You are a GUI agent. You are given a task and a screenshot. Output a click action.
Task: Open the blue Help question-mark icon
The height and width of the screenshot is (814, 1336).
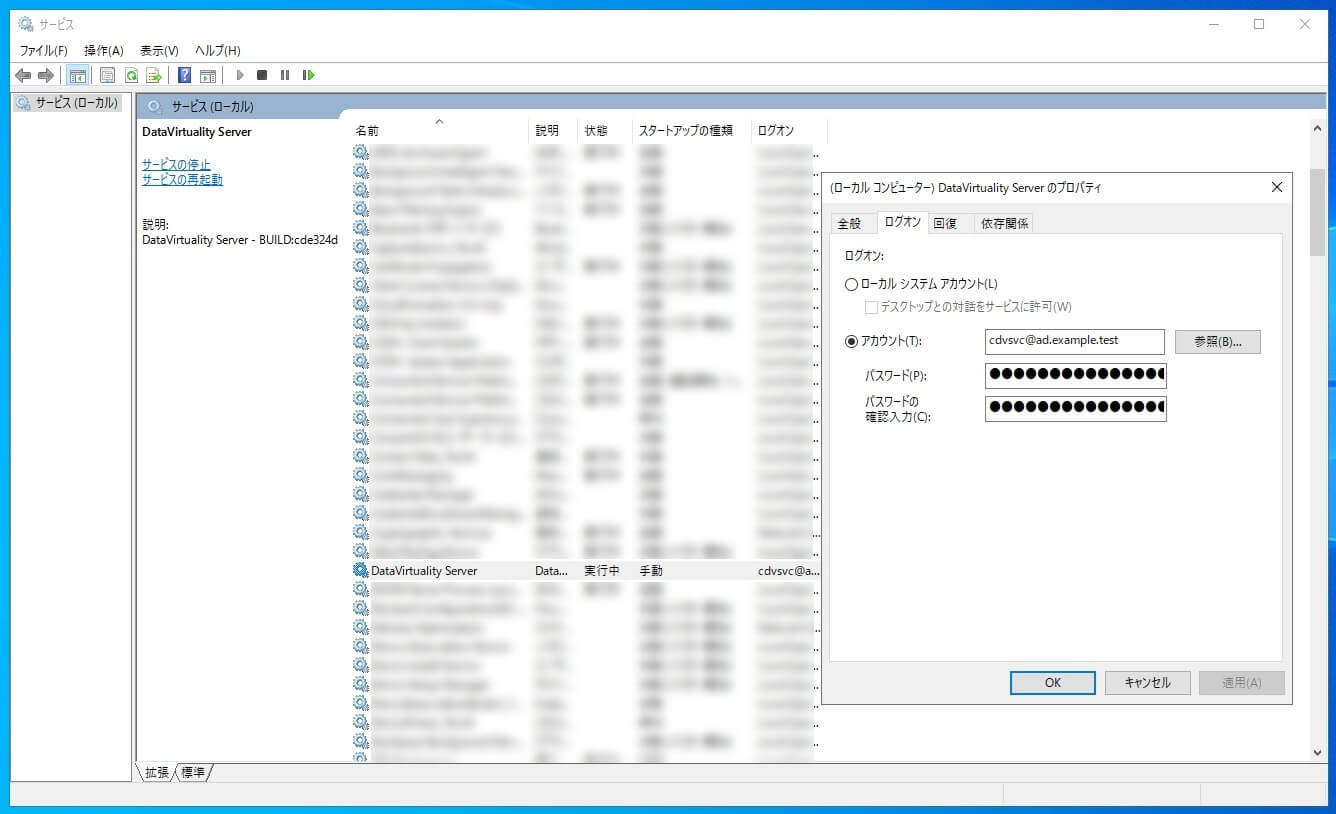[185, 75]
